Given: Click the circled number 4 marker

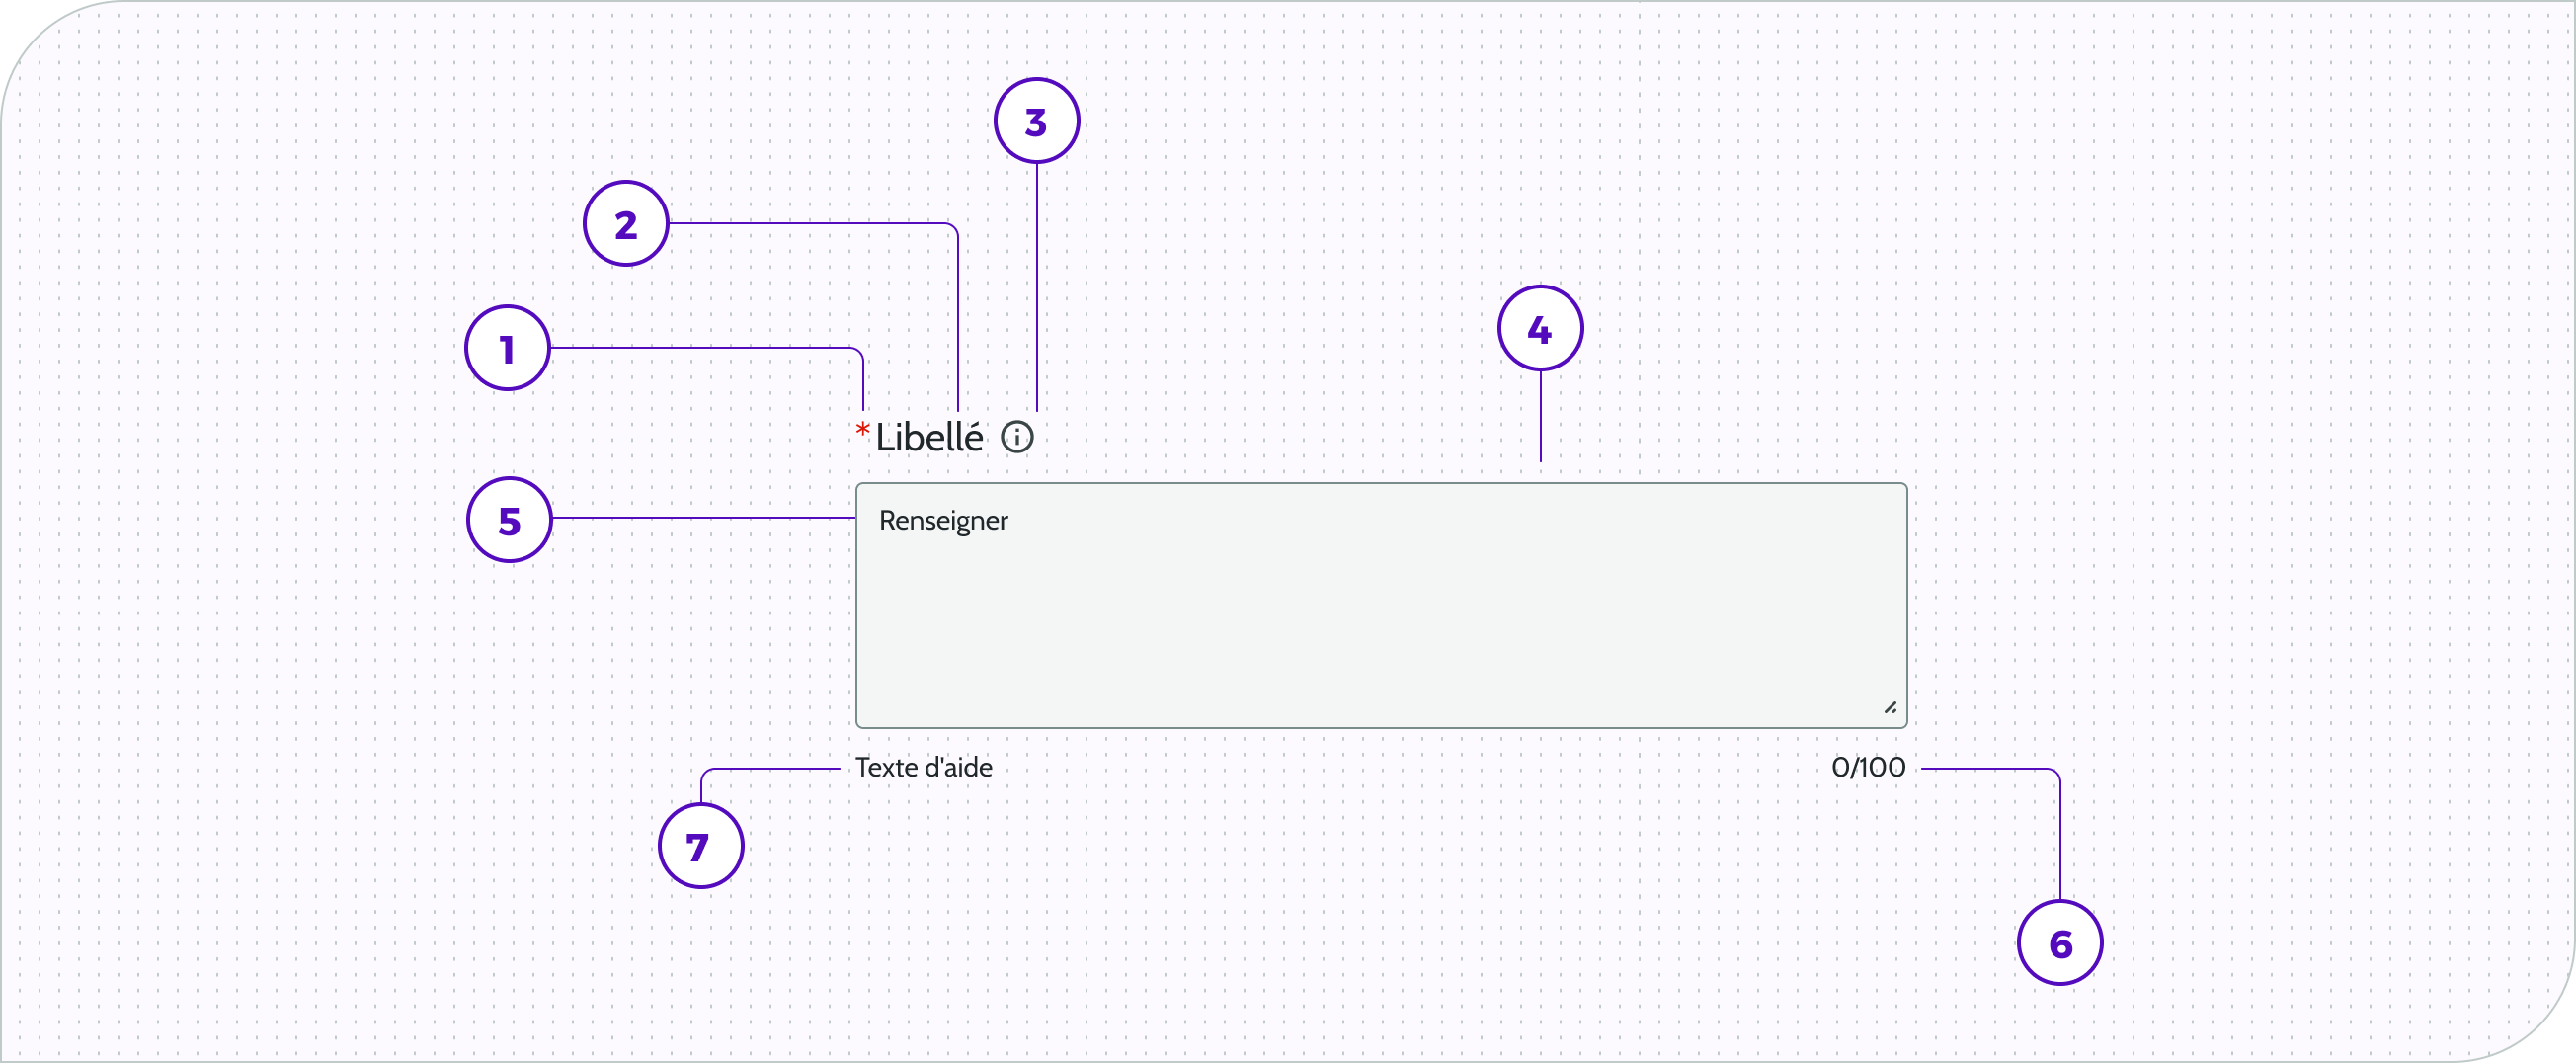Looking at the screenshot, I should [x=1540, y=329].
